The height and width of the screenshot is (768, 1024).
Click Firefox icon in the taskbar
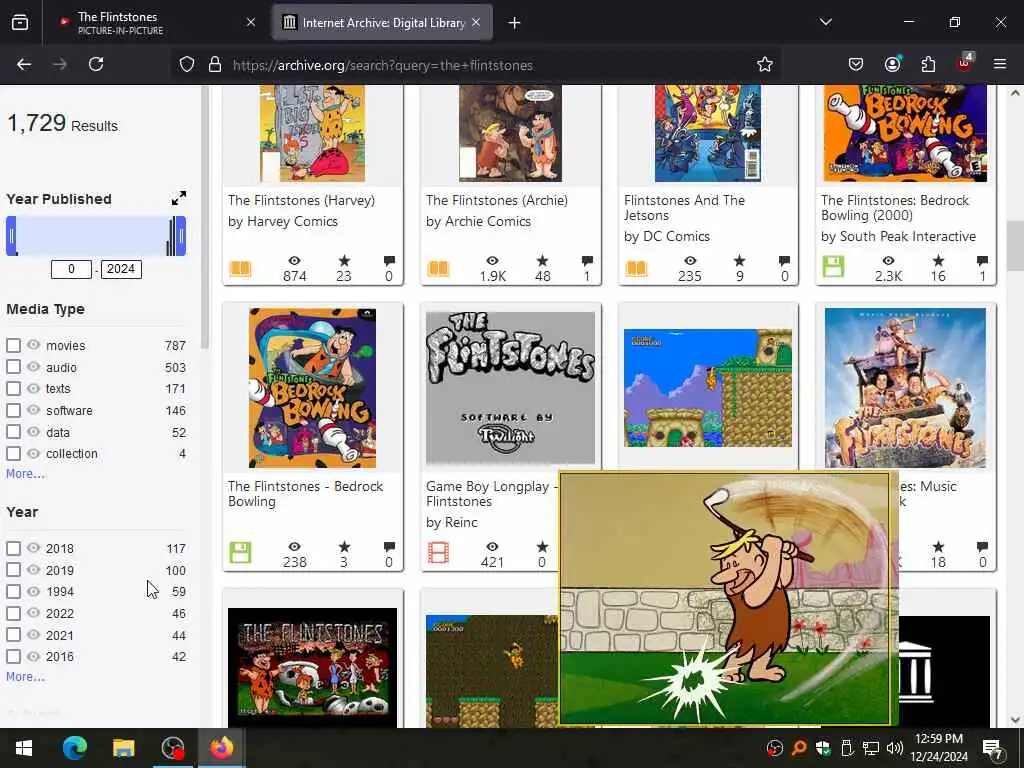(222, 748)
